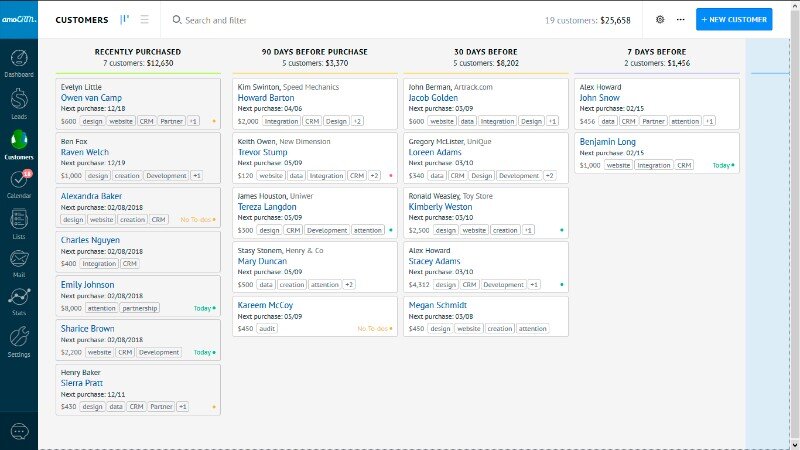Screen dimensions: 800x450
Task: Open the Mail section icon
Action: 20,262
